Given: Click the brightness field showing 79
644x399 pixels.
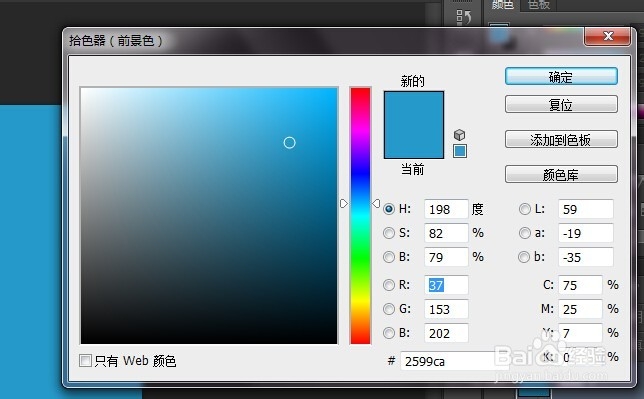Looking at the screenshot, I should click(x=446, y=257).
